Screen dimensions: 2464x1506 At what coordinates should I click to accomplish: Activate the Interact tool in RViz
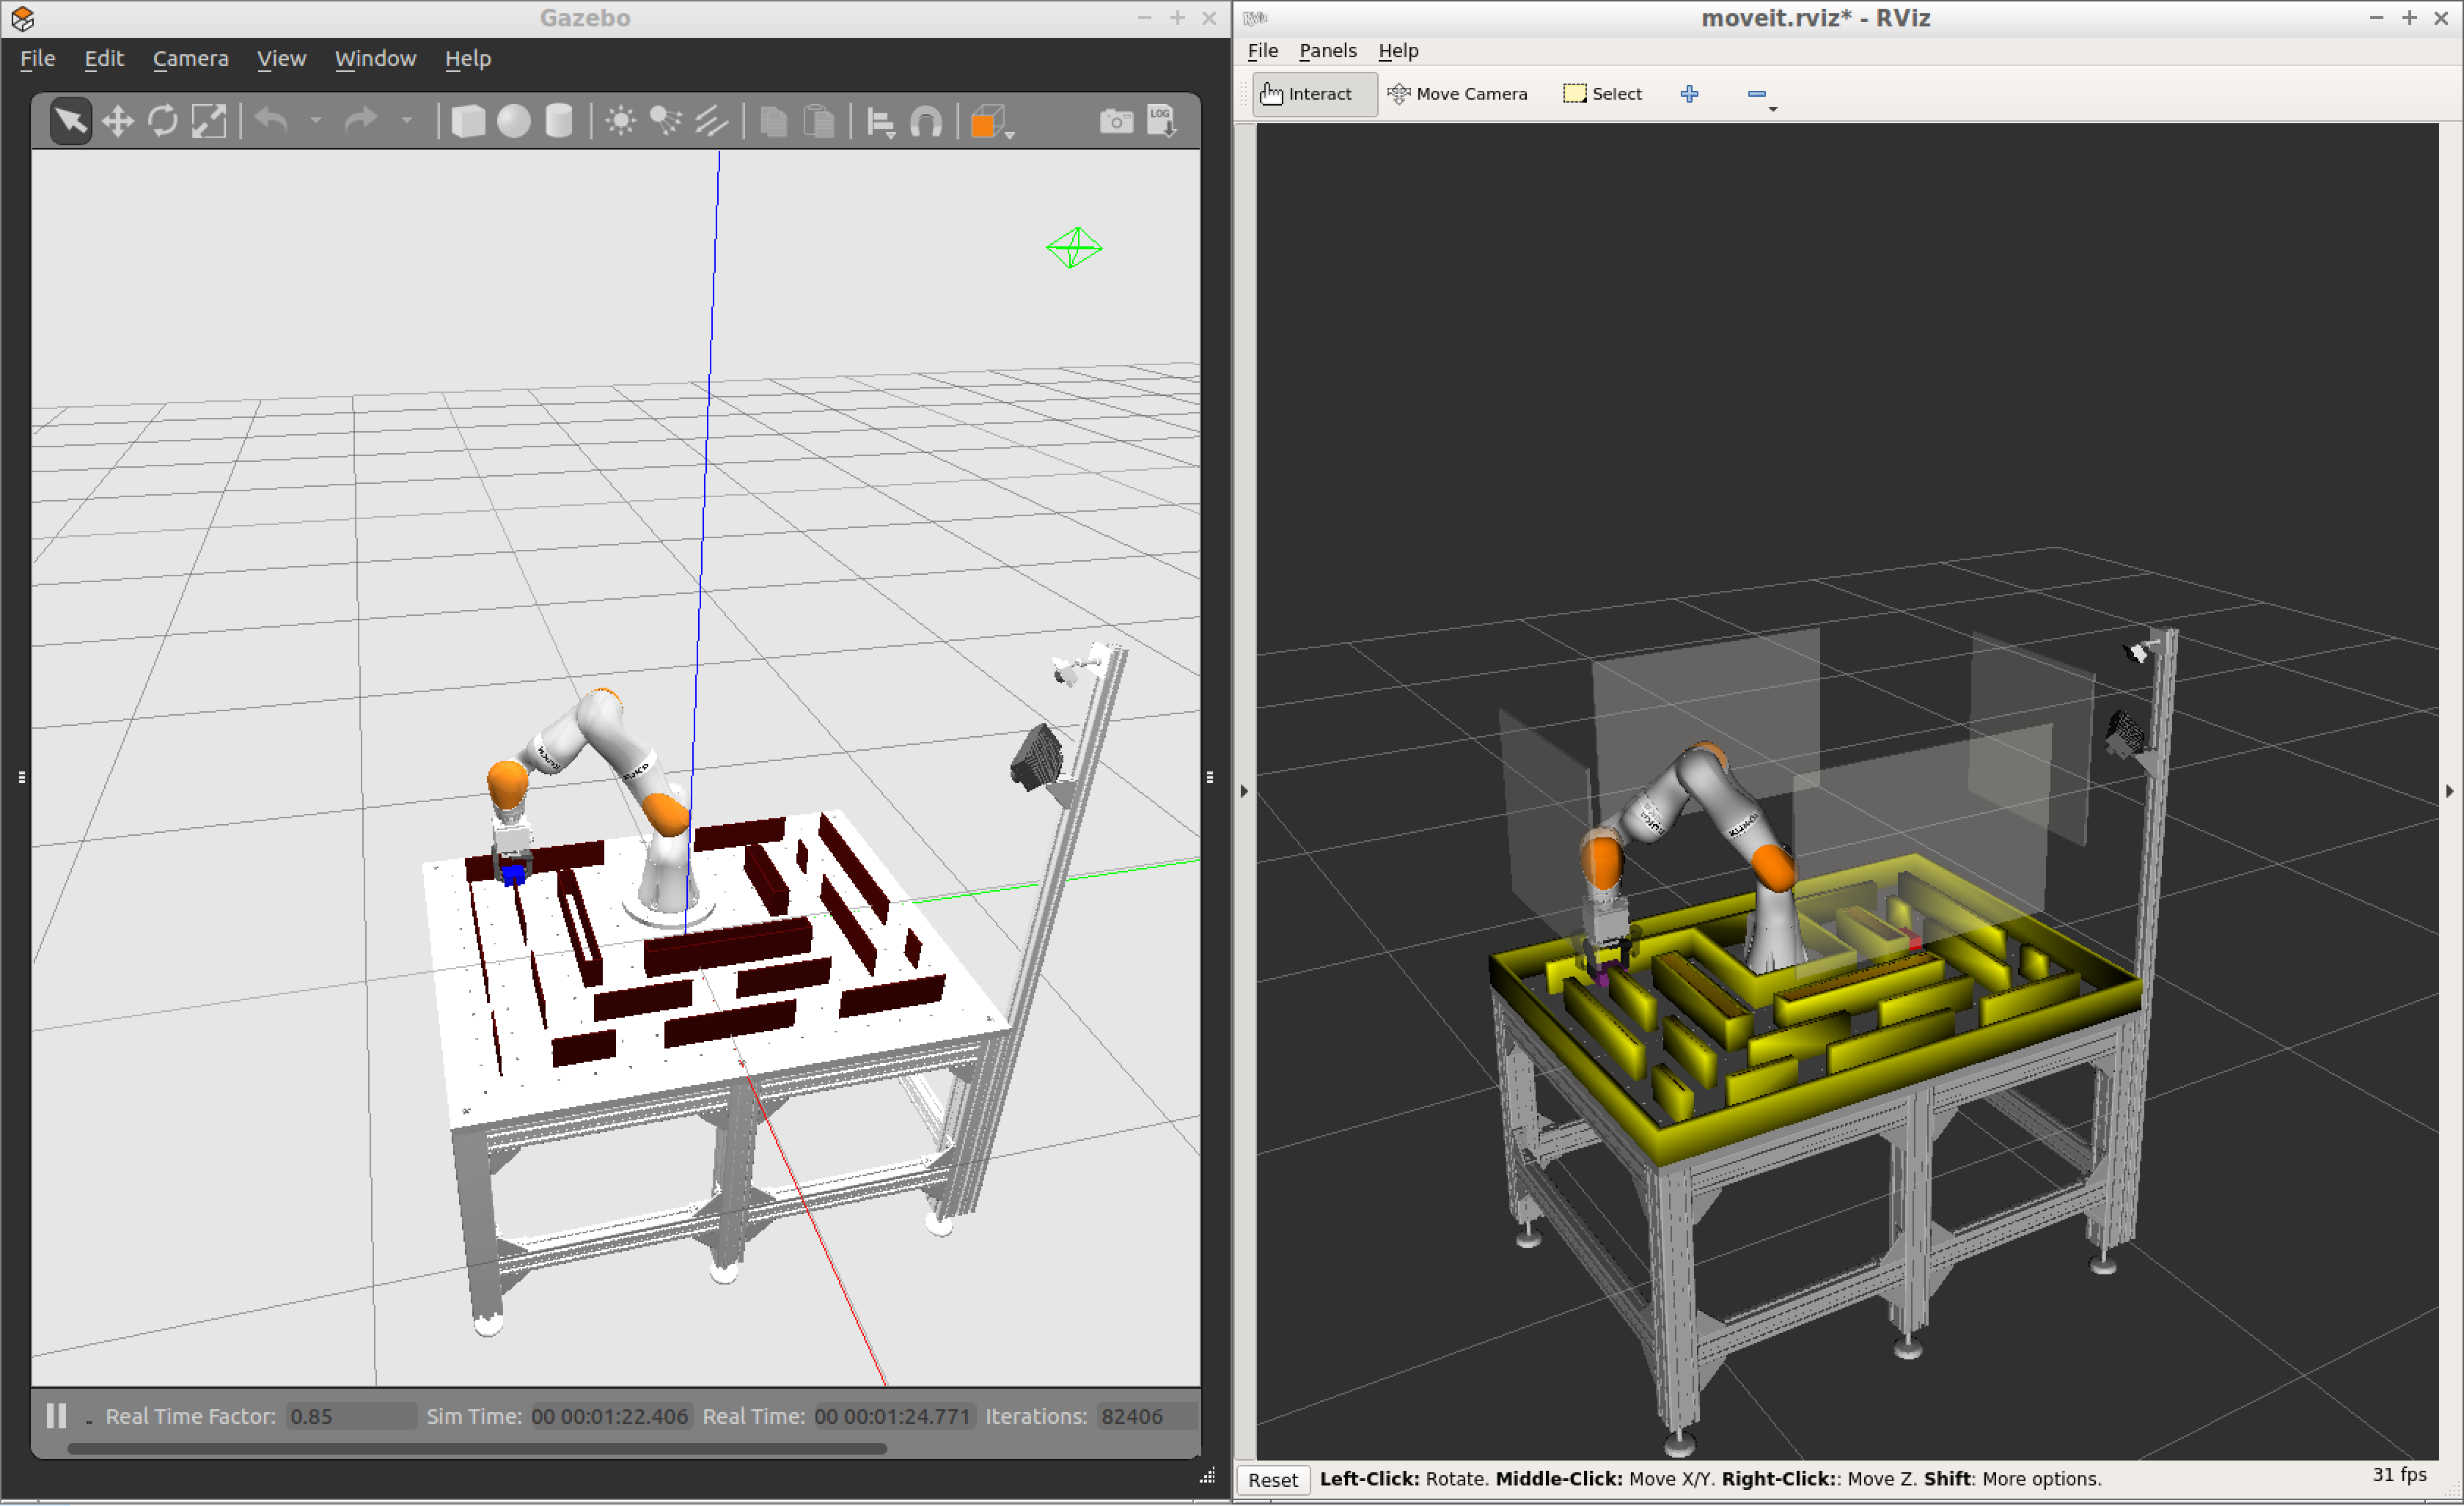[x=1313, y=93]
